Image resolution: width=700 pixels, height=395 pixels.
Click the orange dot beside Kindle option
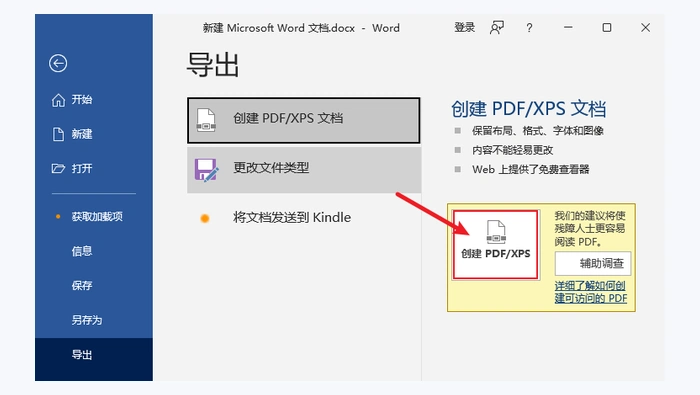[x=204, y=218]
